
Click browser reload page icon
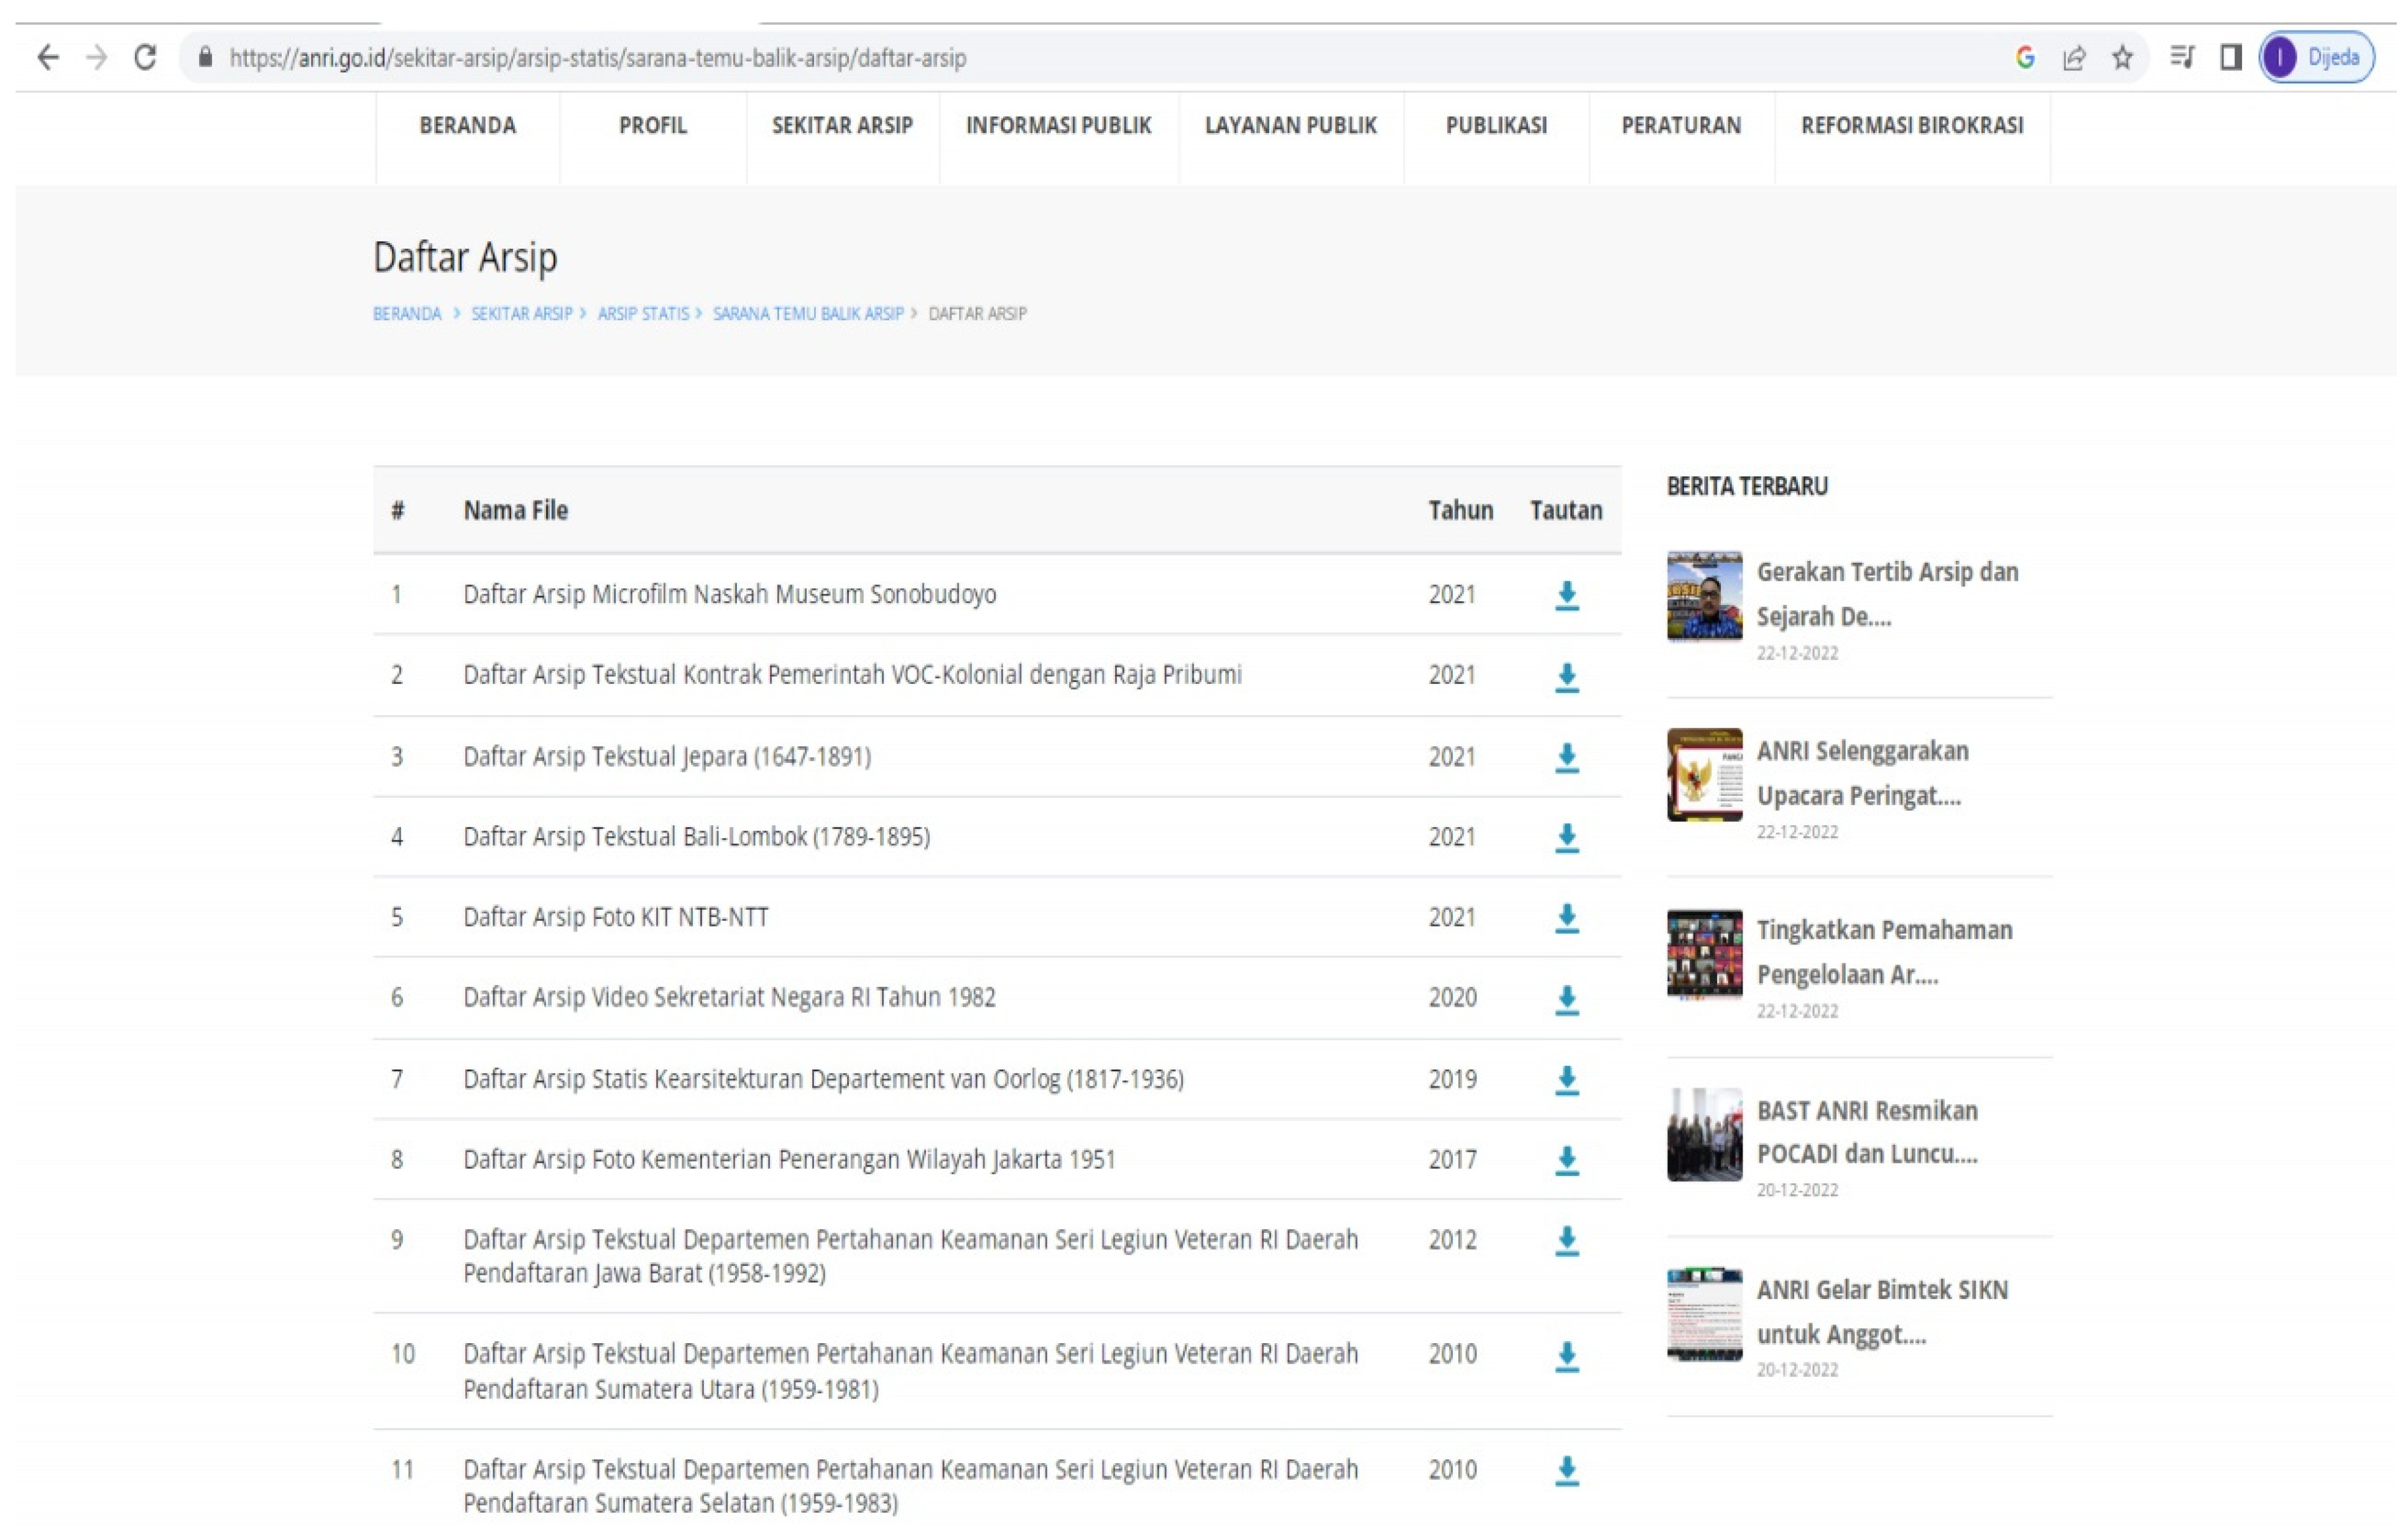click(145, 57)
